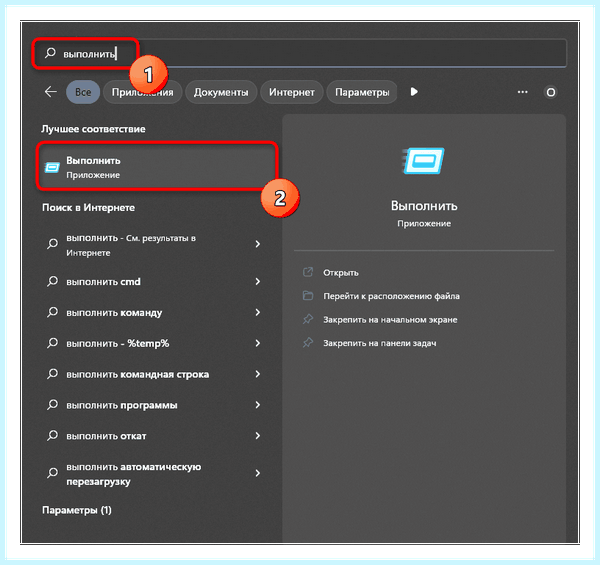Expand chevron for выполнить программы
This screenshot has height=565, width=600.
point(258,405)
